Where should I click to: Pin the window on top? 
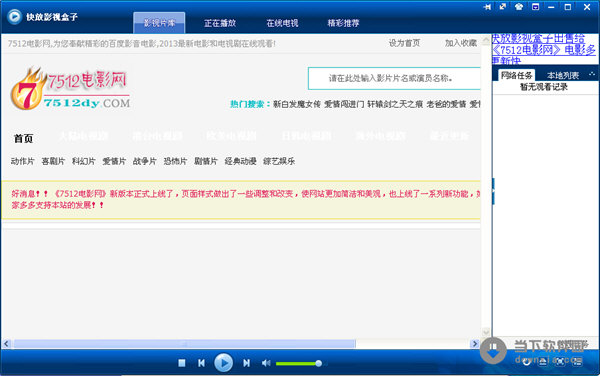[x=487, y=7]
